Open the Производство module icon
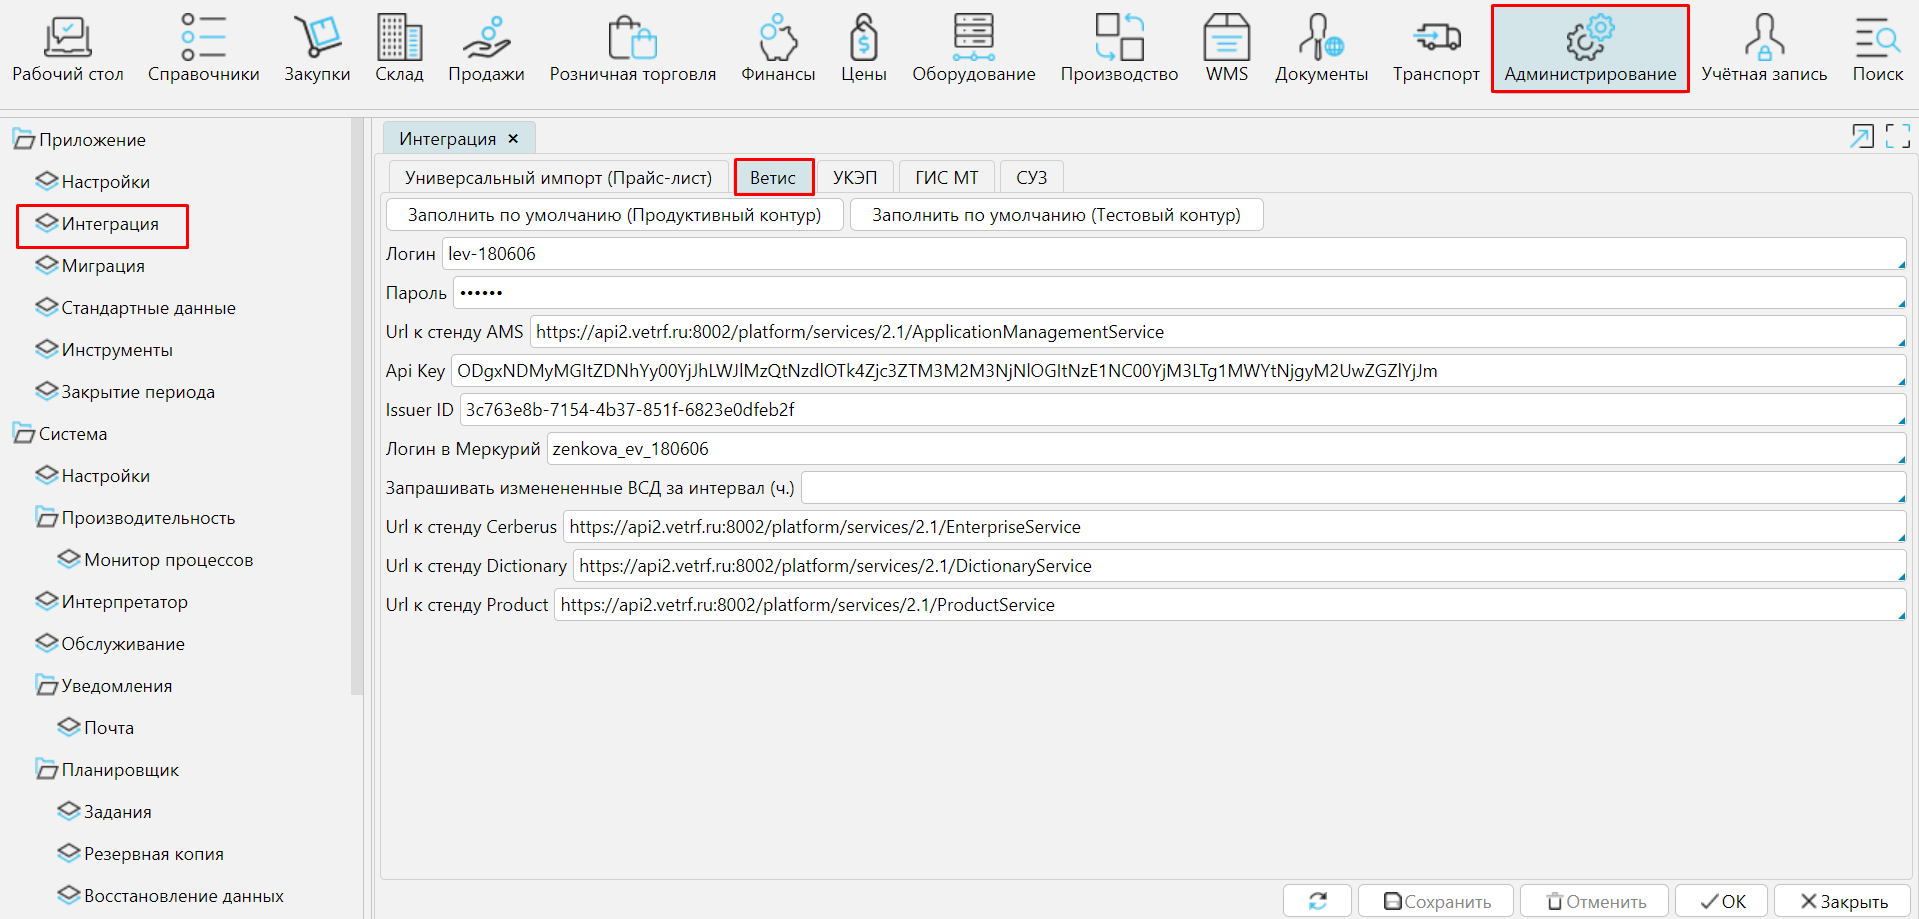This screenshot has width=1919, height=919. point(1119,38)
